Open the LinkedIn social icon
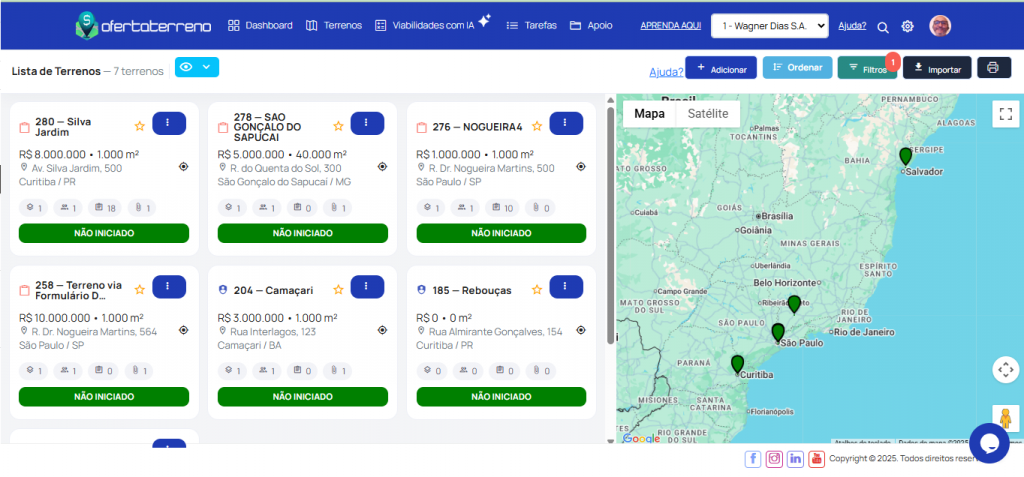Screen dimensions: 1024x477 (x=795, y=459)
